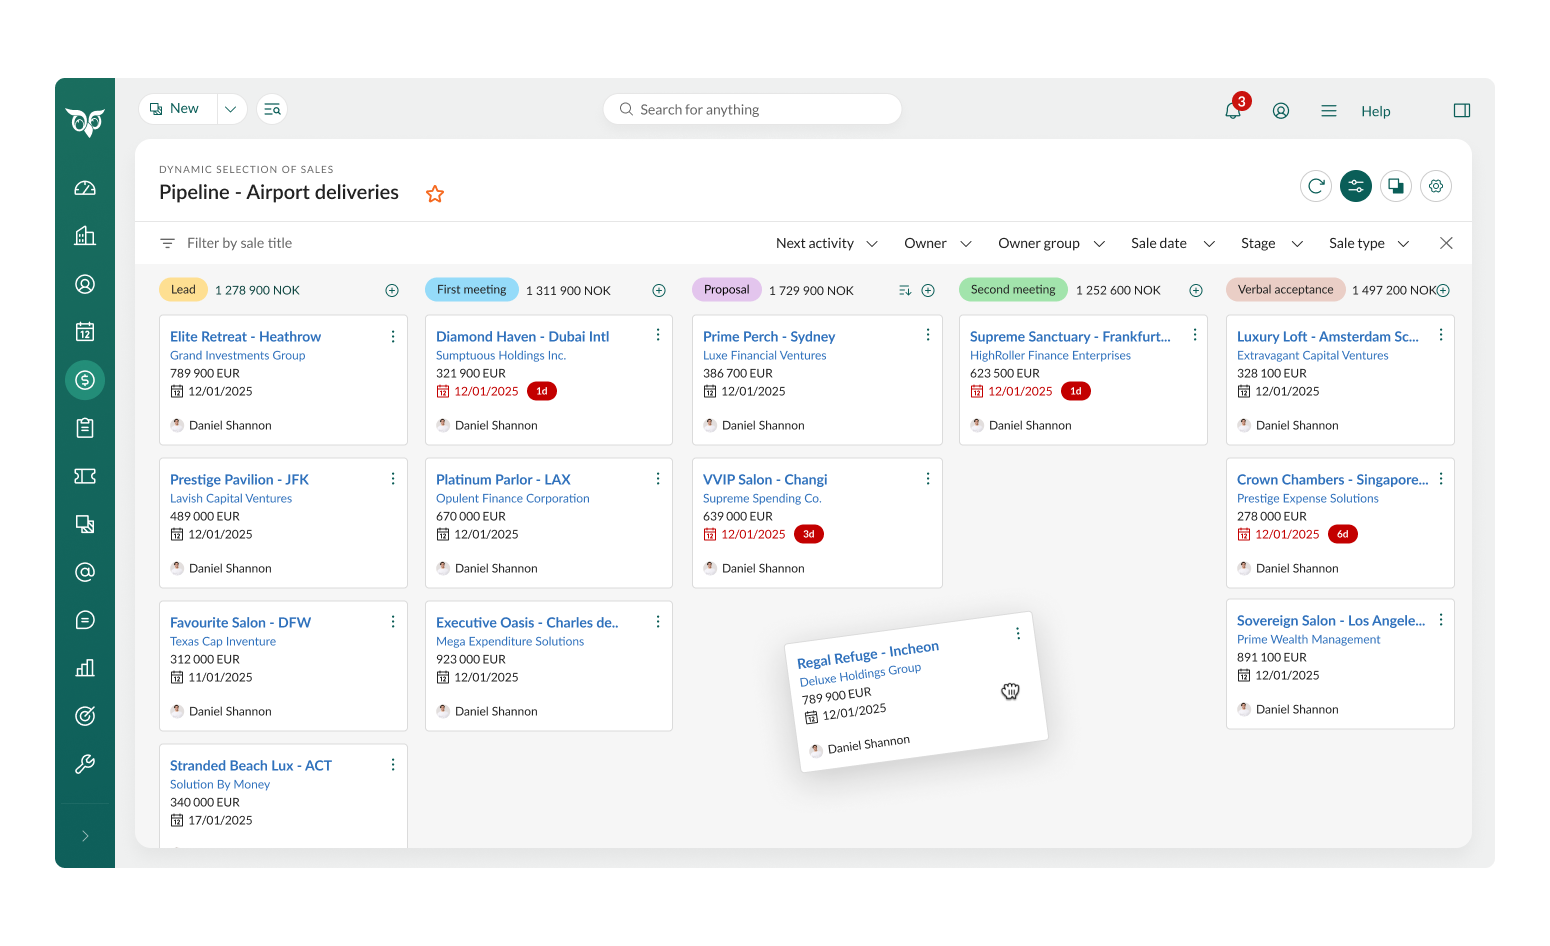1550x946 pixels.
Task: Refresh the pipeline with the reload icon
Action: click(x=1316, y=186)
